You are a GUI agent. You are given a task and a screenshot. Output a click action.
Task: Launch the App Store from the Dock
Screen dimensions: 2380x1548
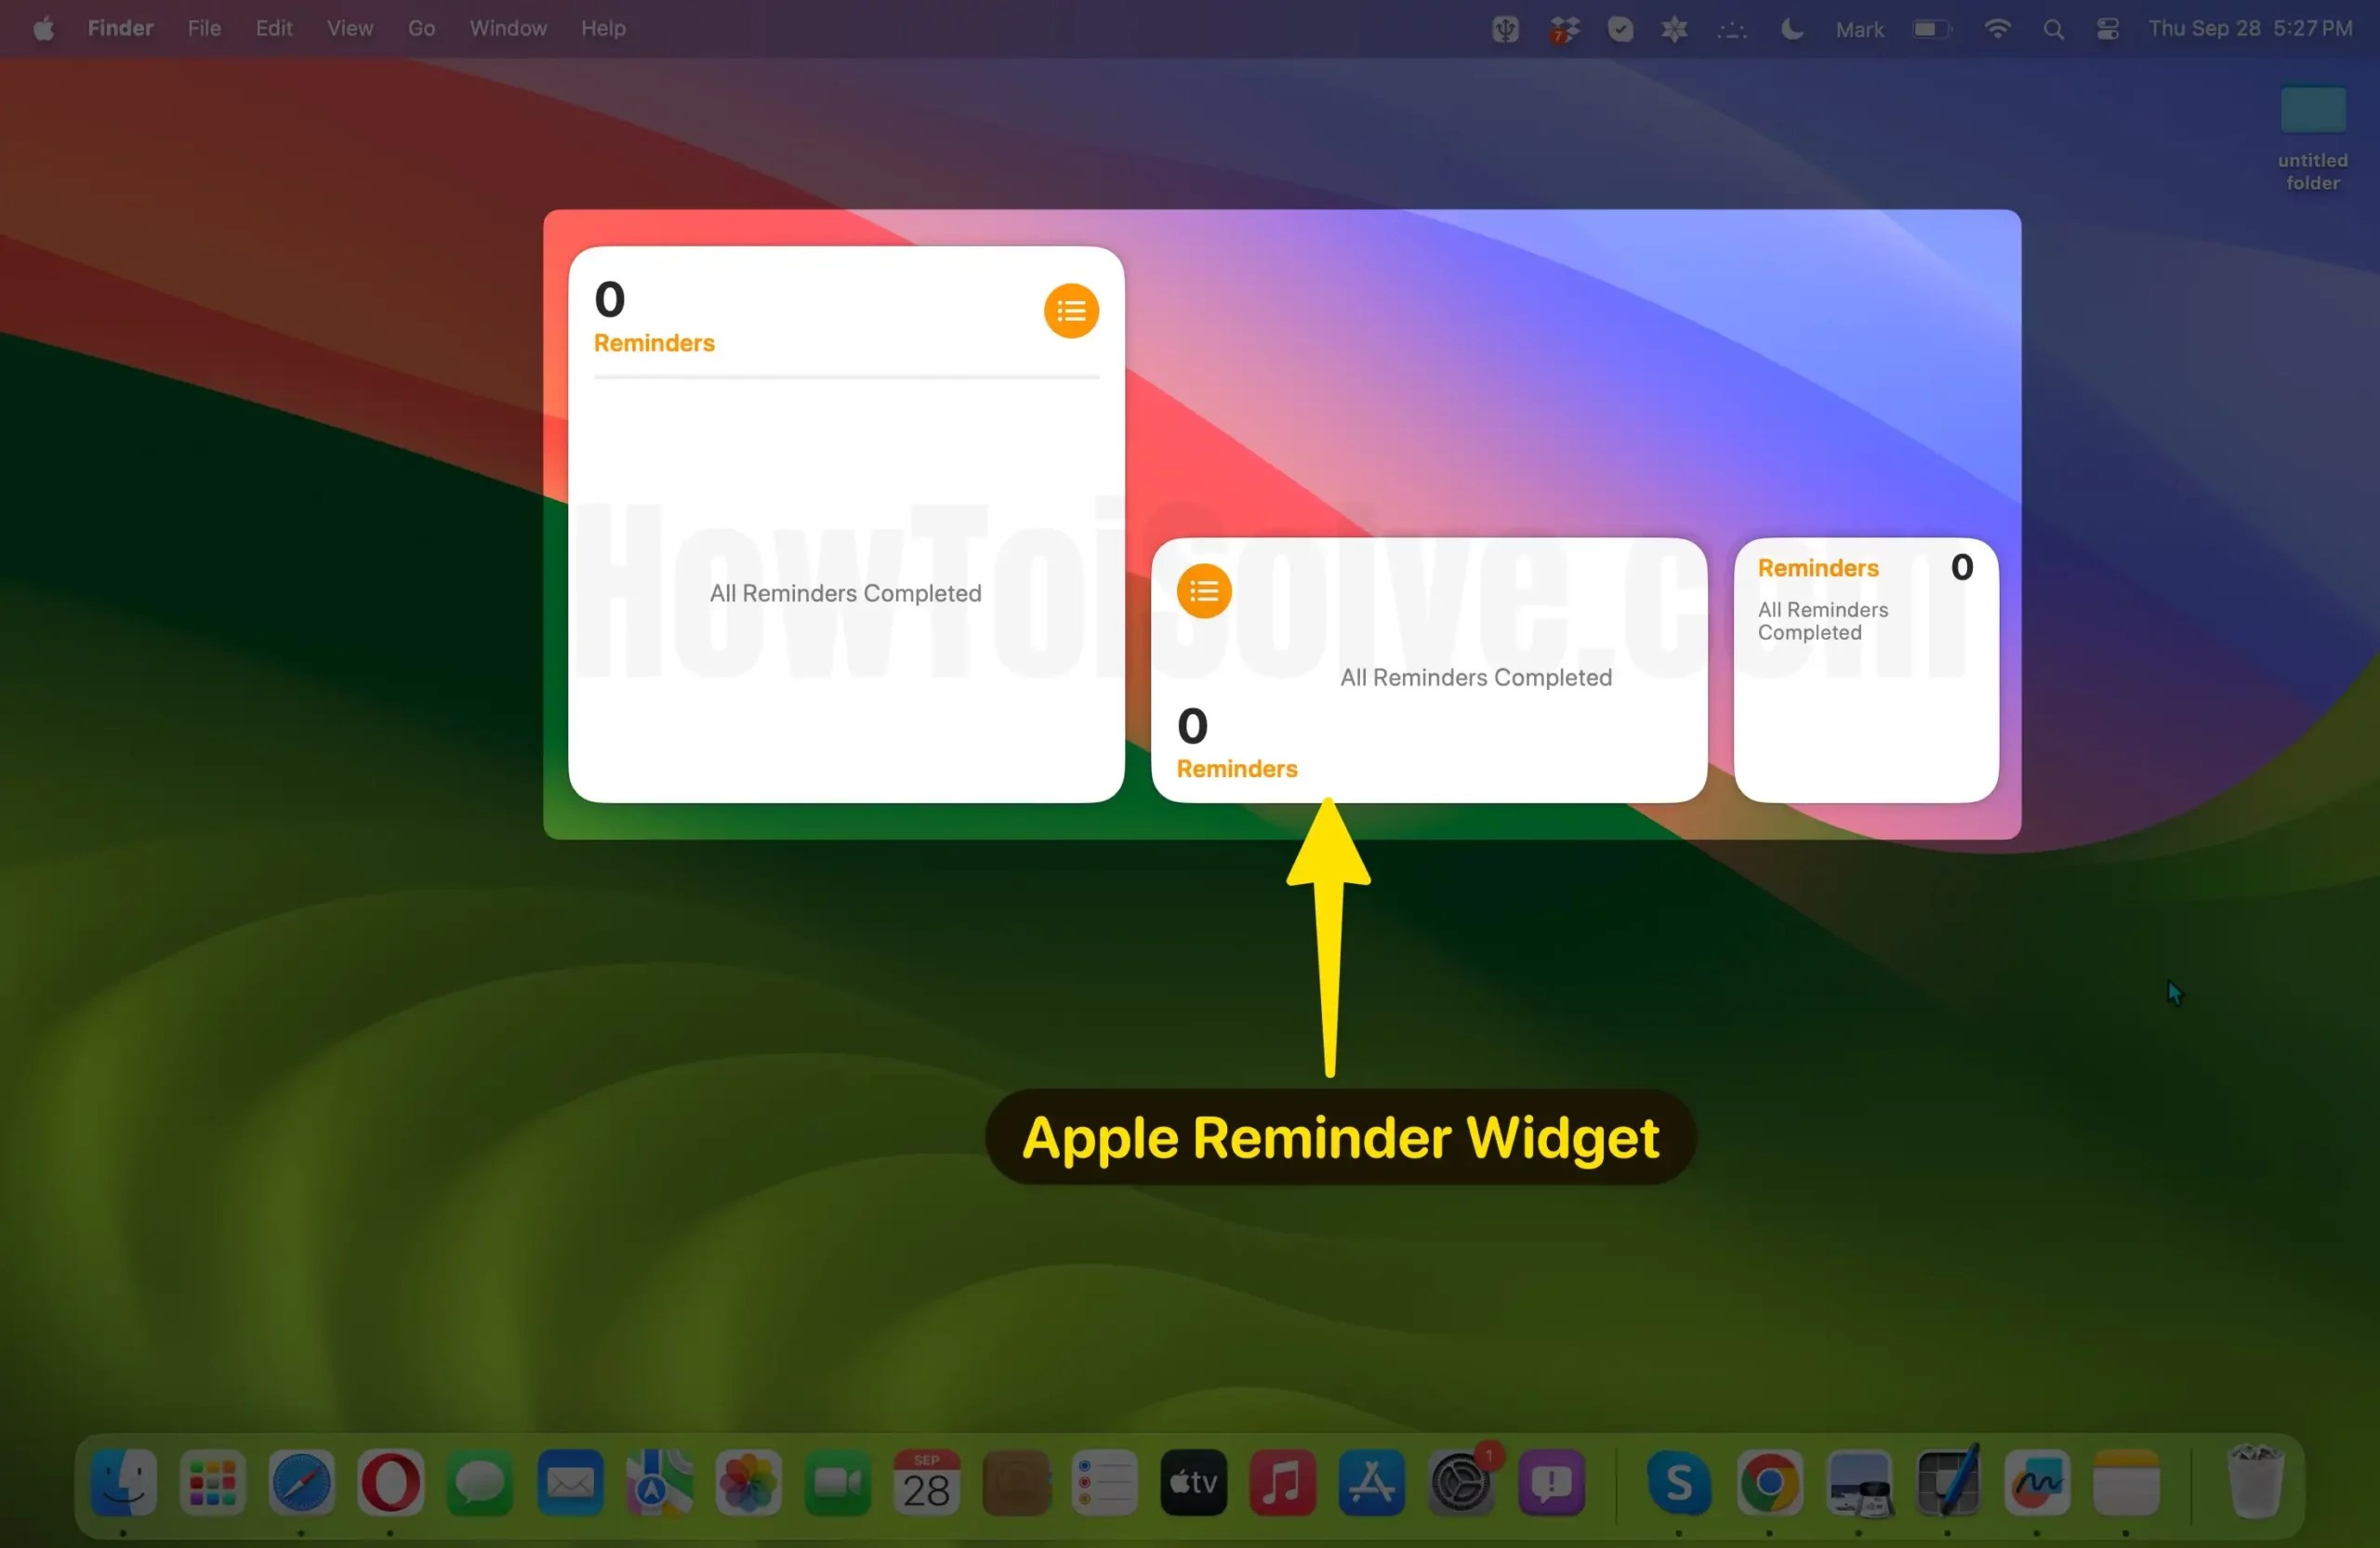1371,1484
